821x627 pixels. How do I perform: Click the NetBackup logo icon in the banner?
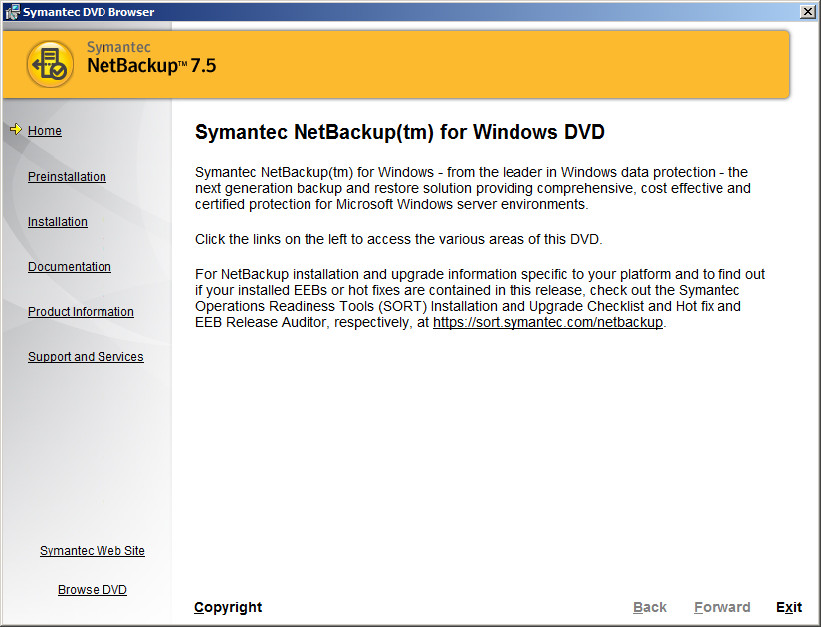pos(50,63)
